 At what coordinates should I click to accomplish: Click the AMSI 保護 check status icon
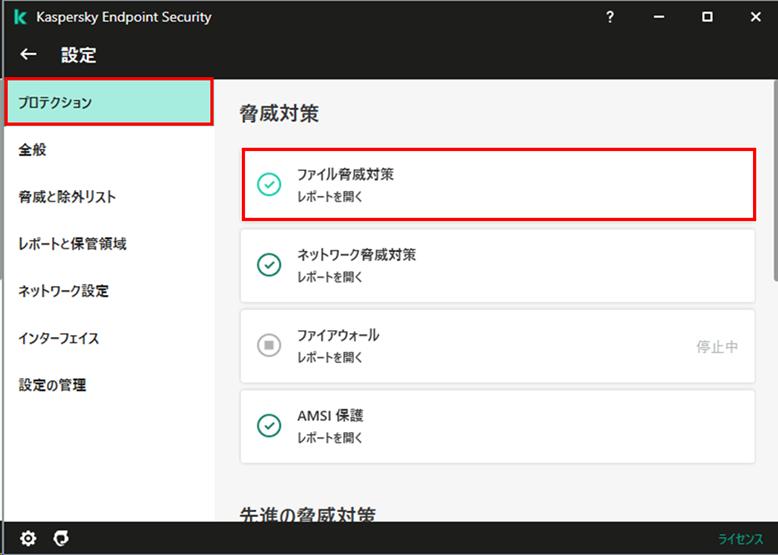click(x=269, y=426)
